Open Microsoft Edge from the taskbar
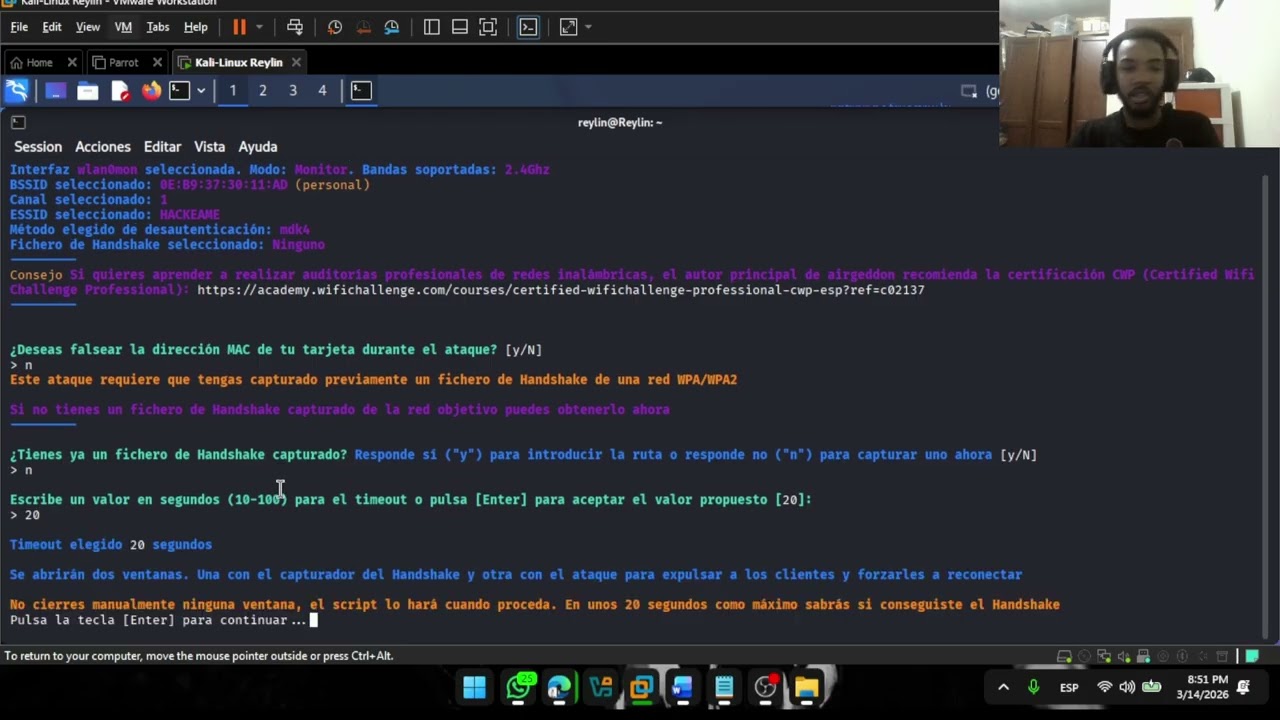This screenshot has height=720, width=1280. pos(559,688)
